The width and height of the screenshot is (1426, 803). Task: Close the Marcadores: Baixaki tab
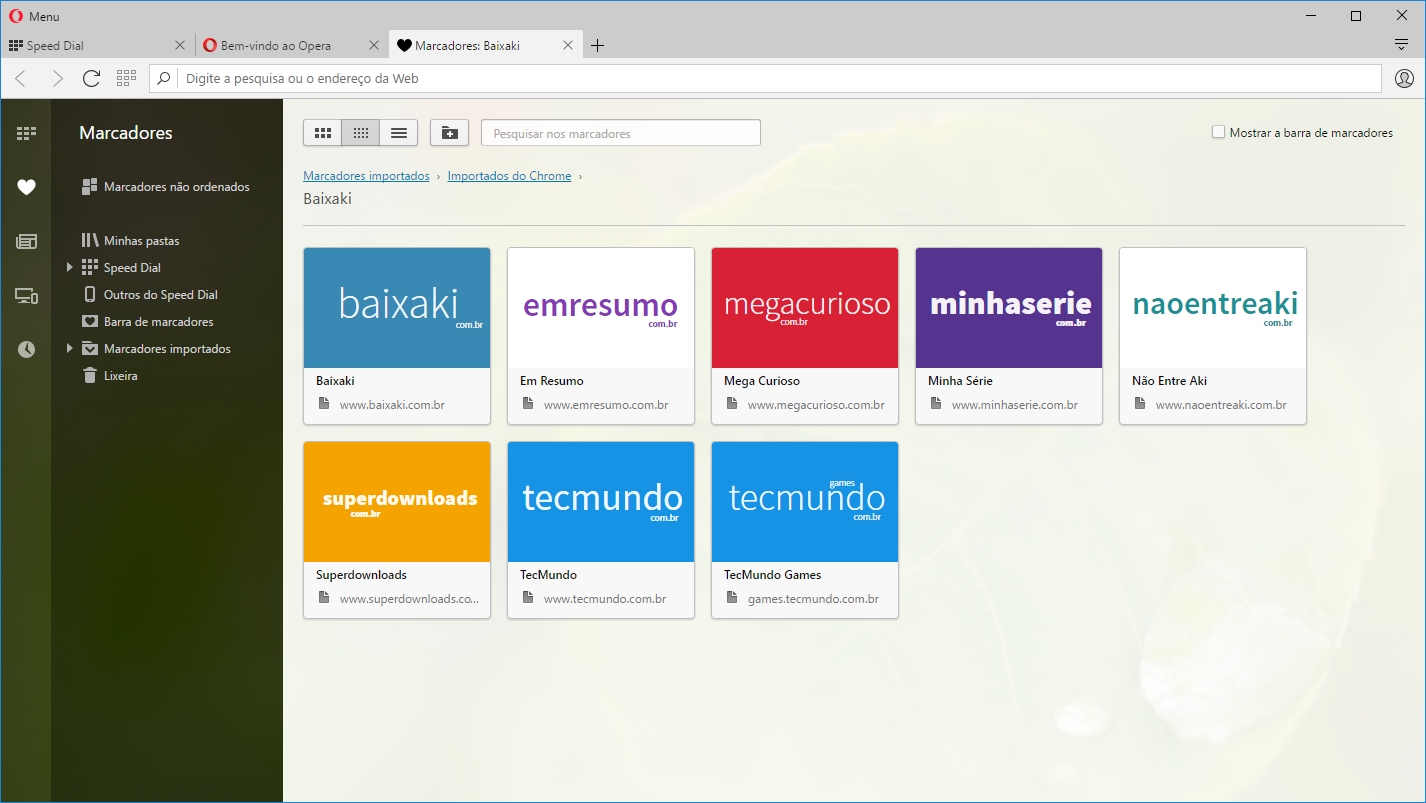pos(568,45)
